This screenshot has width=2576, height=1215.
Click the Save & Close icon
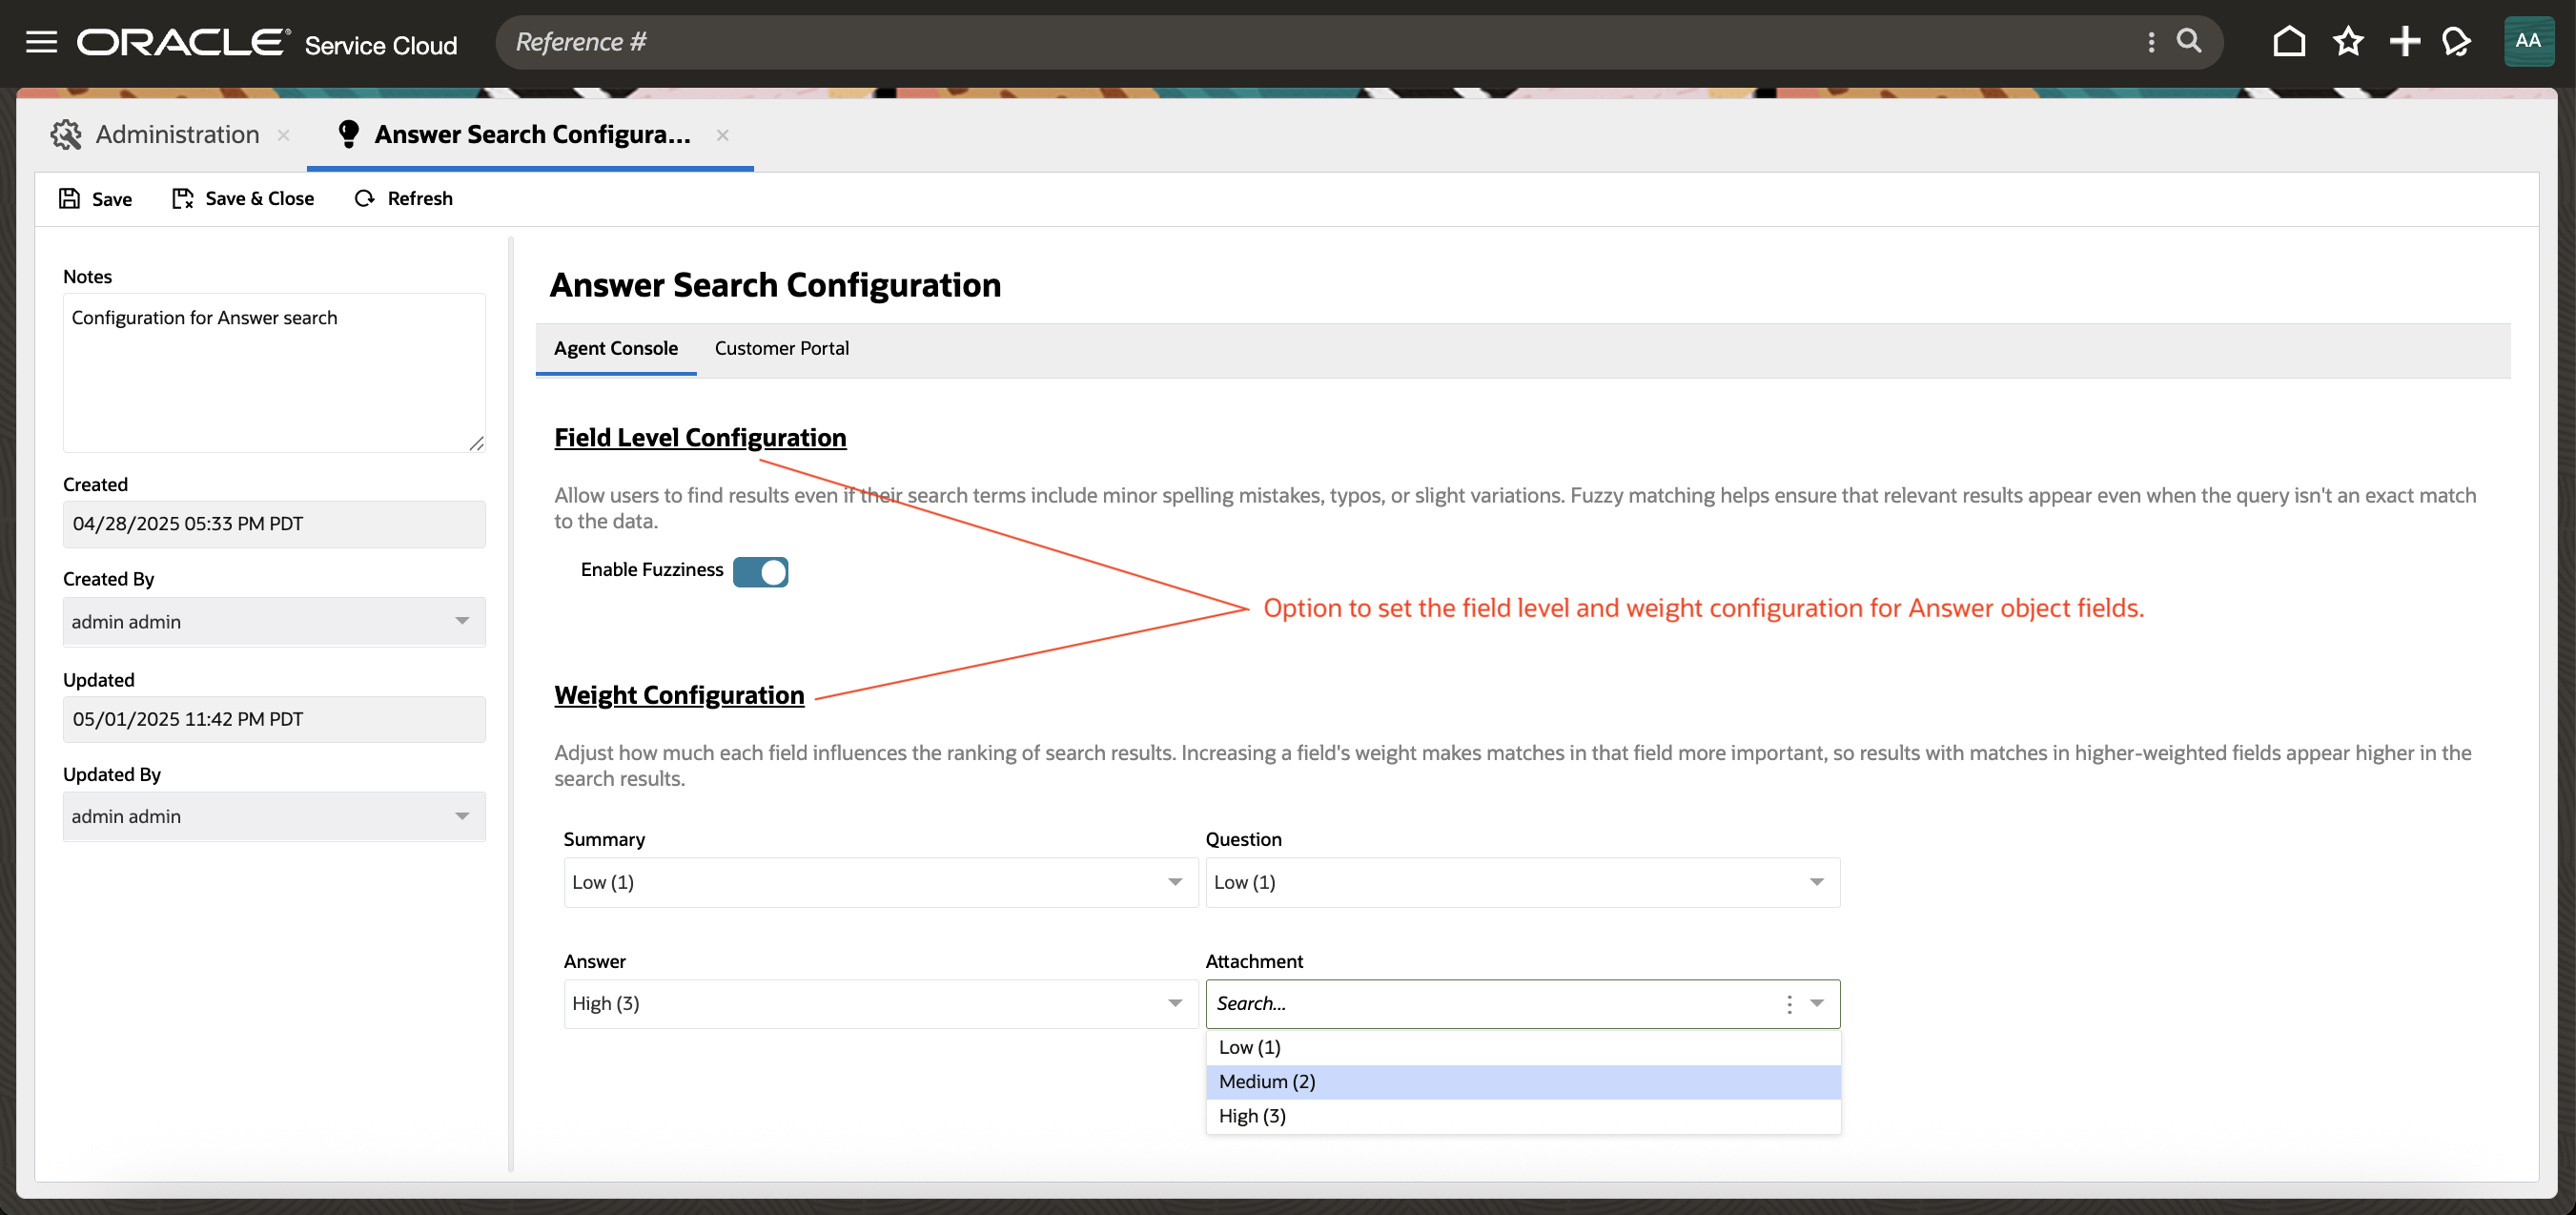[x=183, y=198]
